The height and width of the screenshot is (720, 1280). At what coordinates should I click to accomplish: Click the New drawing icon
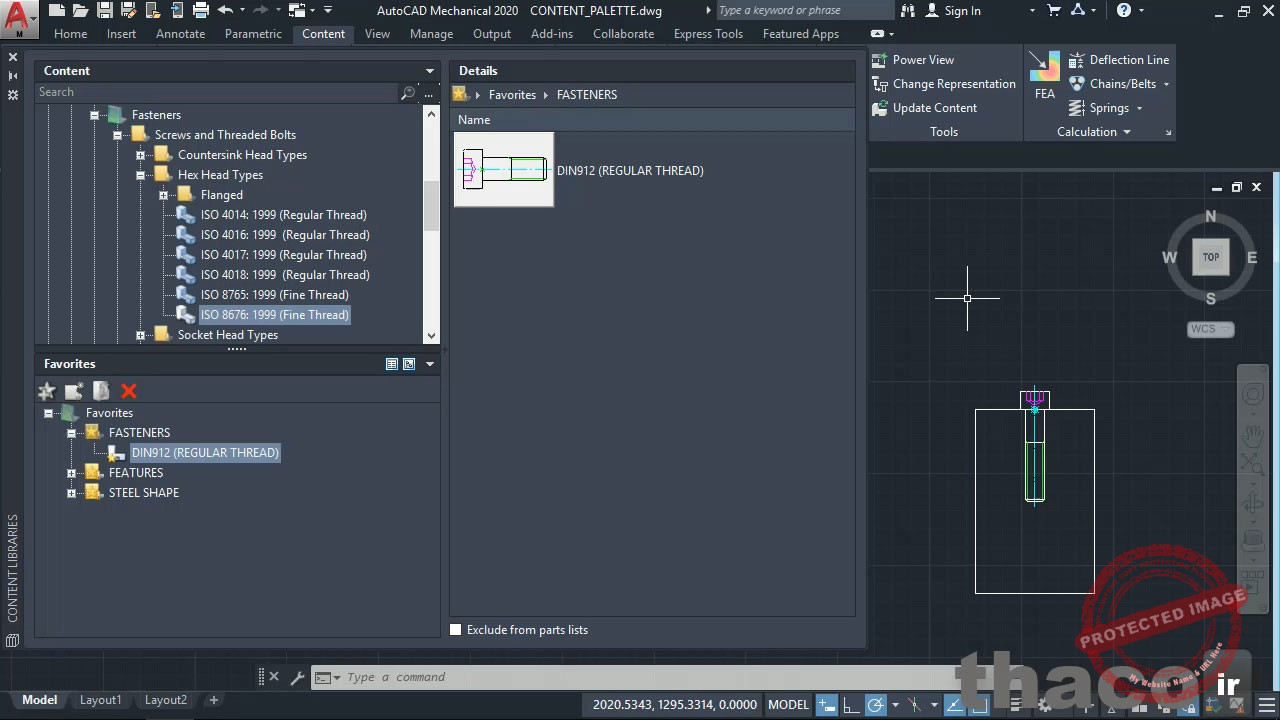coord(57,11)
